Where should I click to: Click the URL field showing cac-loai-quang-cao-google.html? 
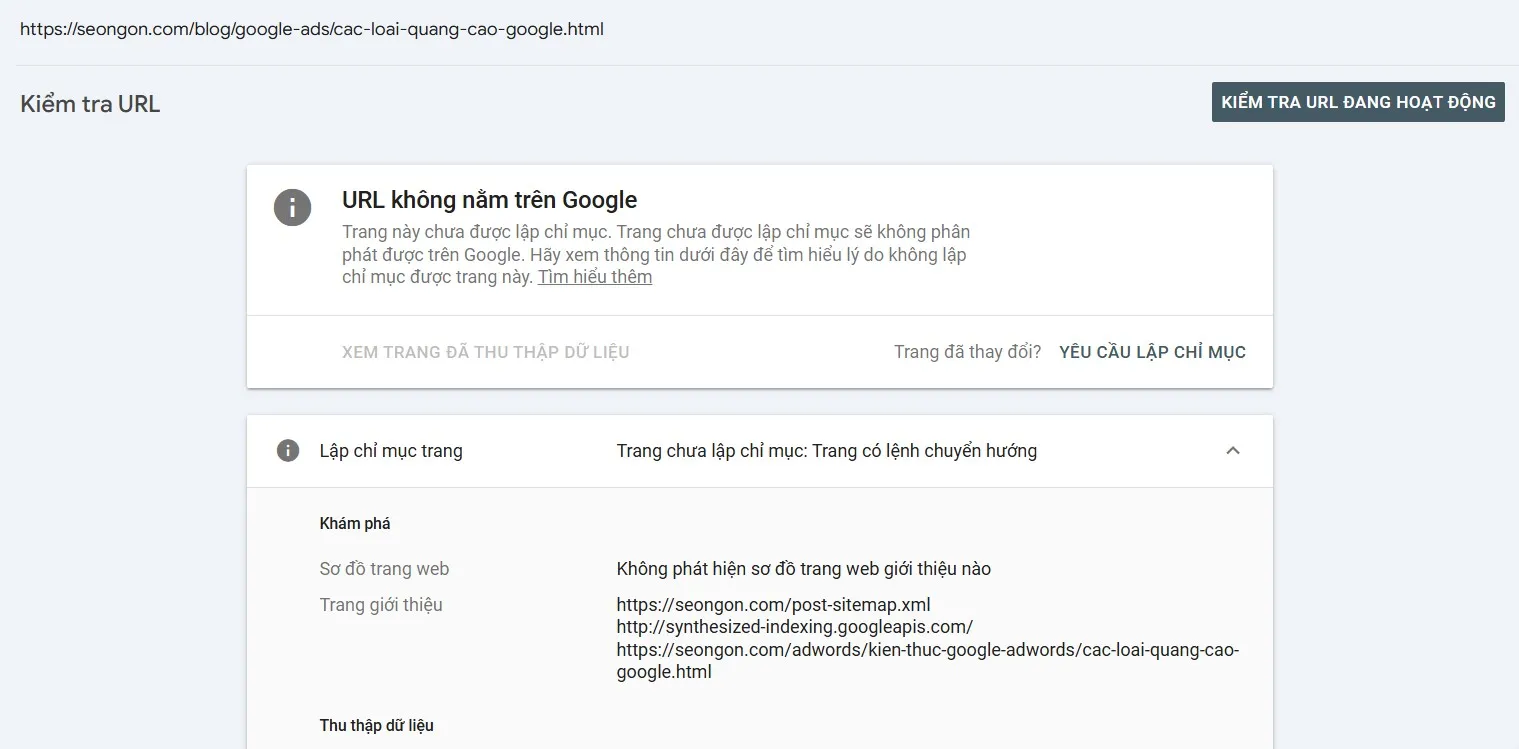pyautogui.click(x=311, y=29)
